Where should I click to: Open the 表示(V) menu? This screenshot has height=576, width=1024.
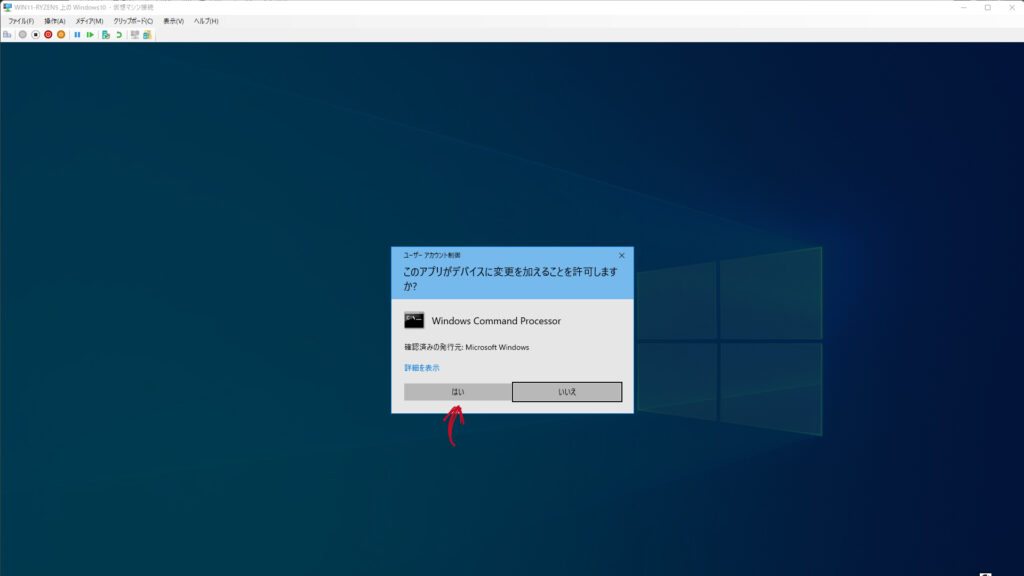(x=173, y=21)
